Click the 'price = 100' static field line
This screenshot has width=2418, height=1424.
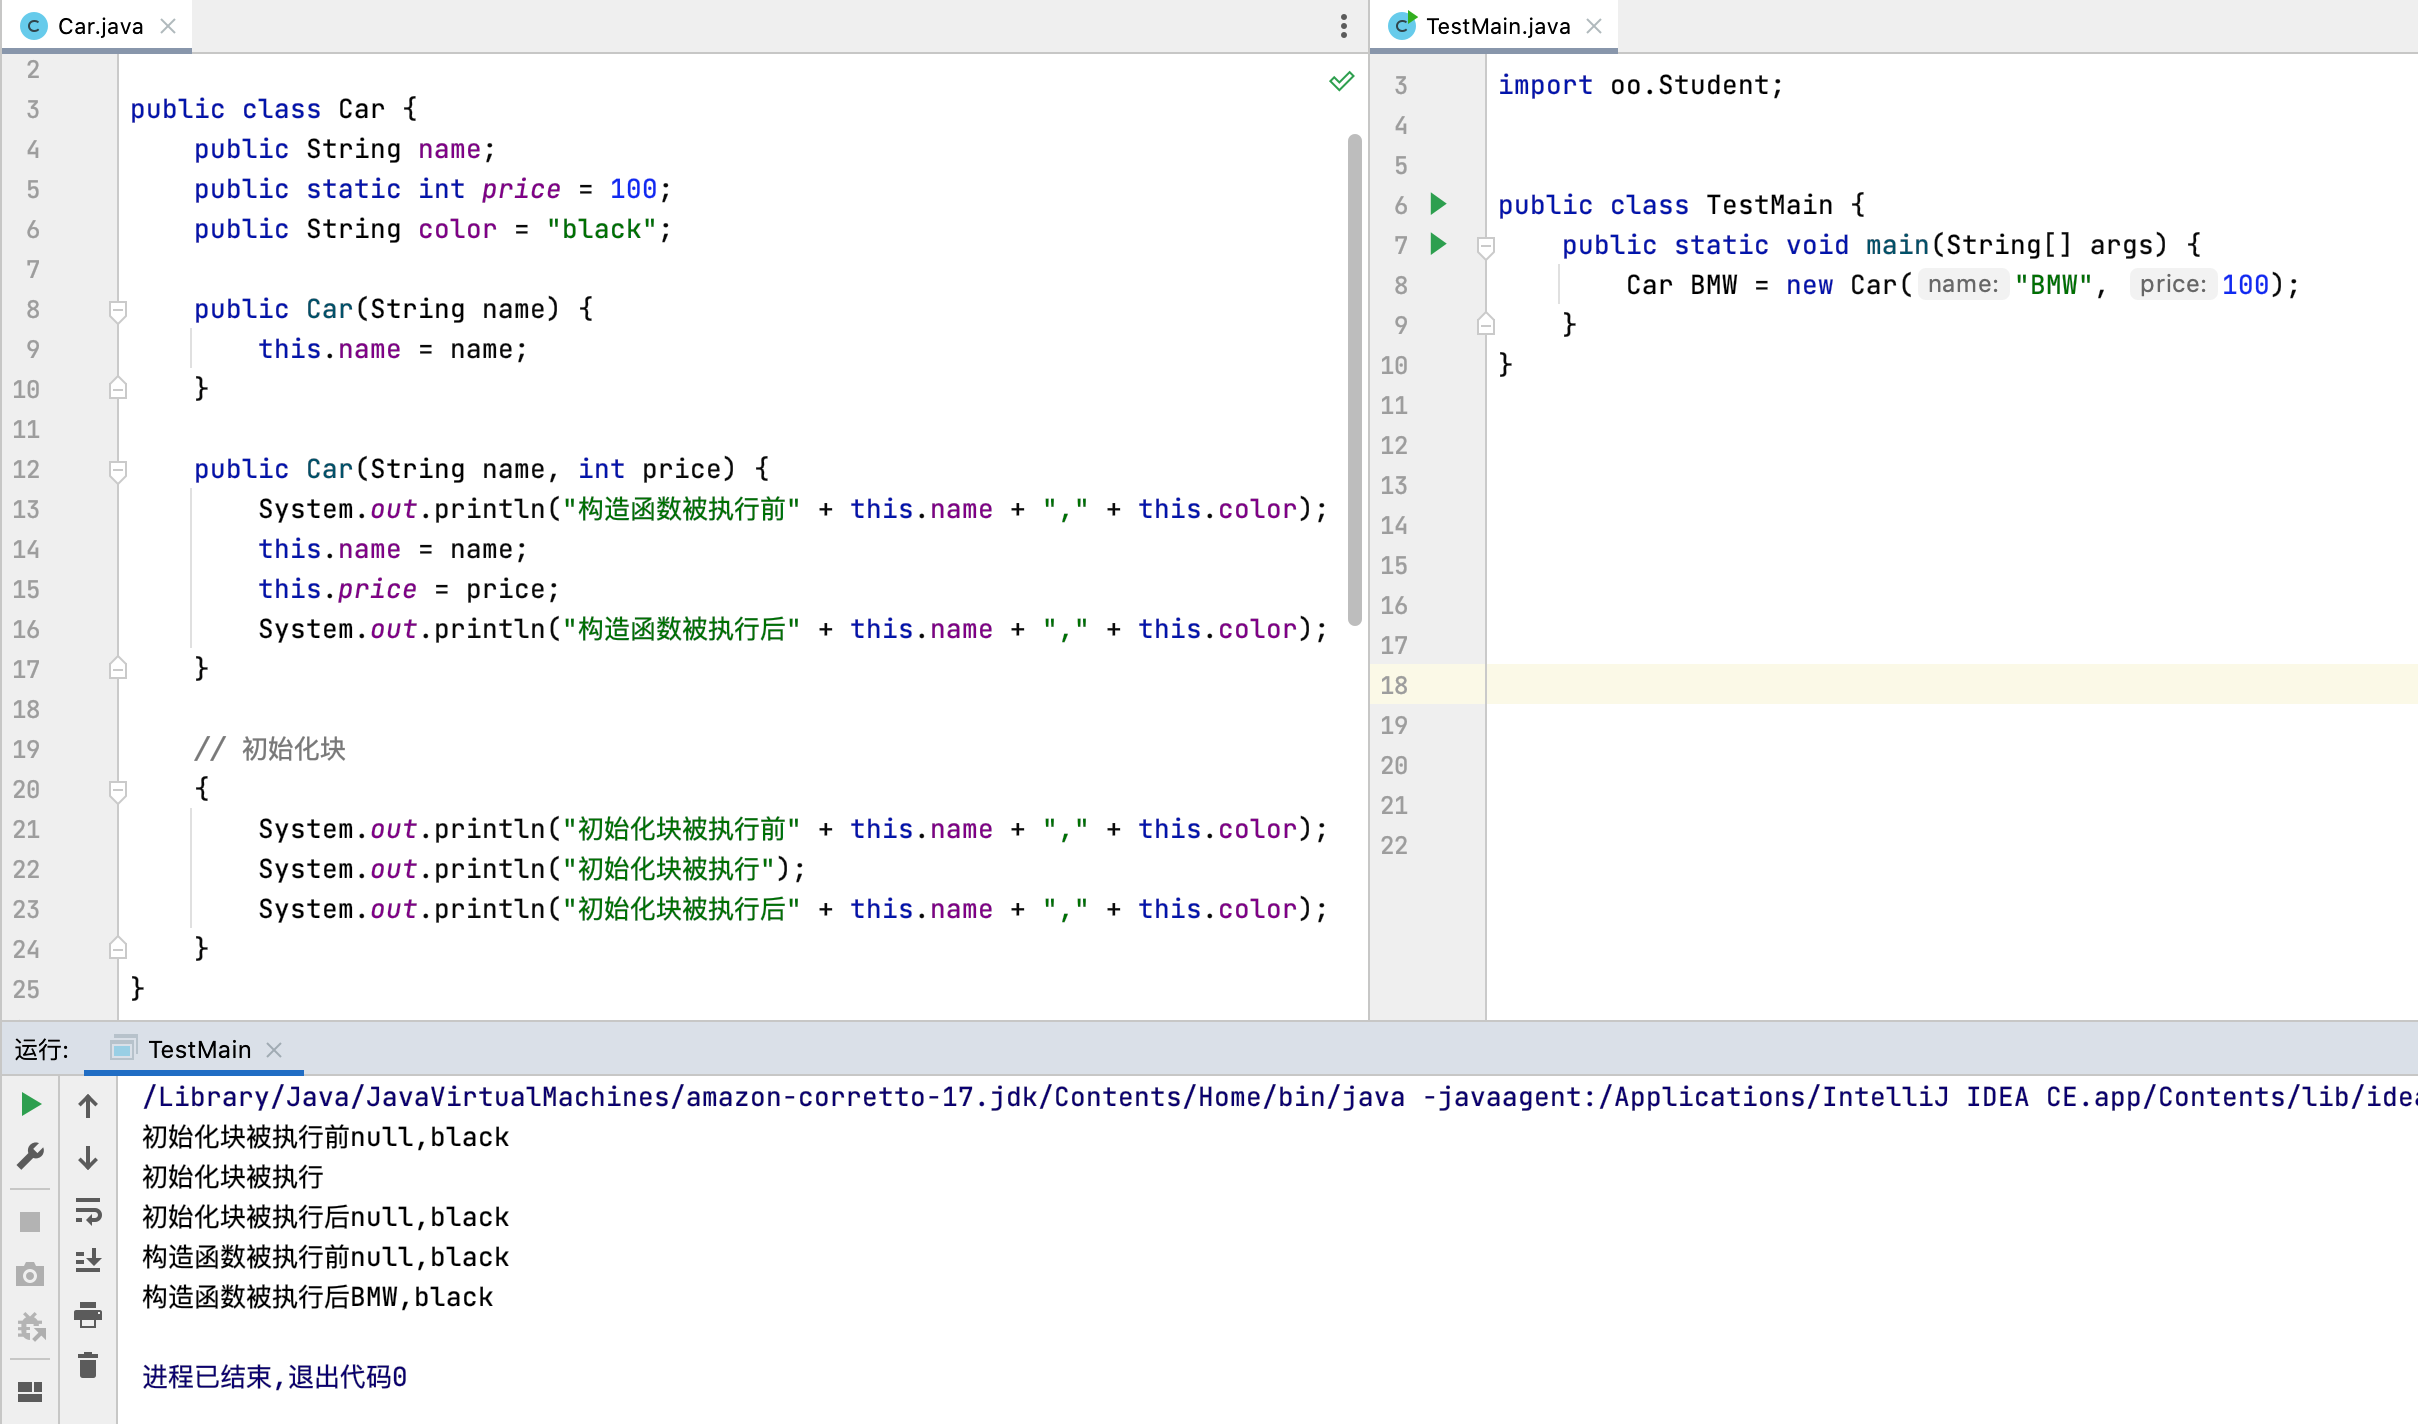[432, 189]
